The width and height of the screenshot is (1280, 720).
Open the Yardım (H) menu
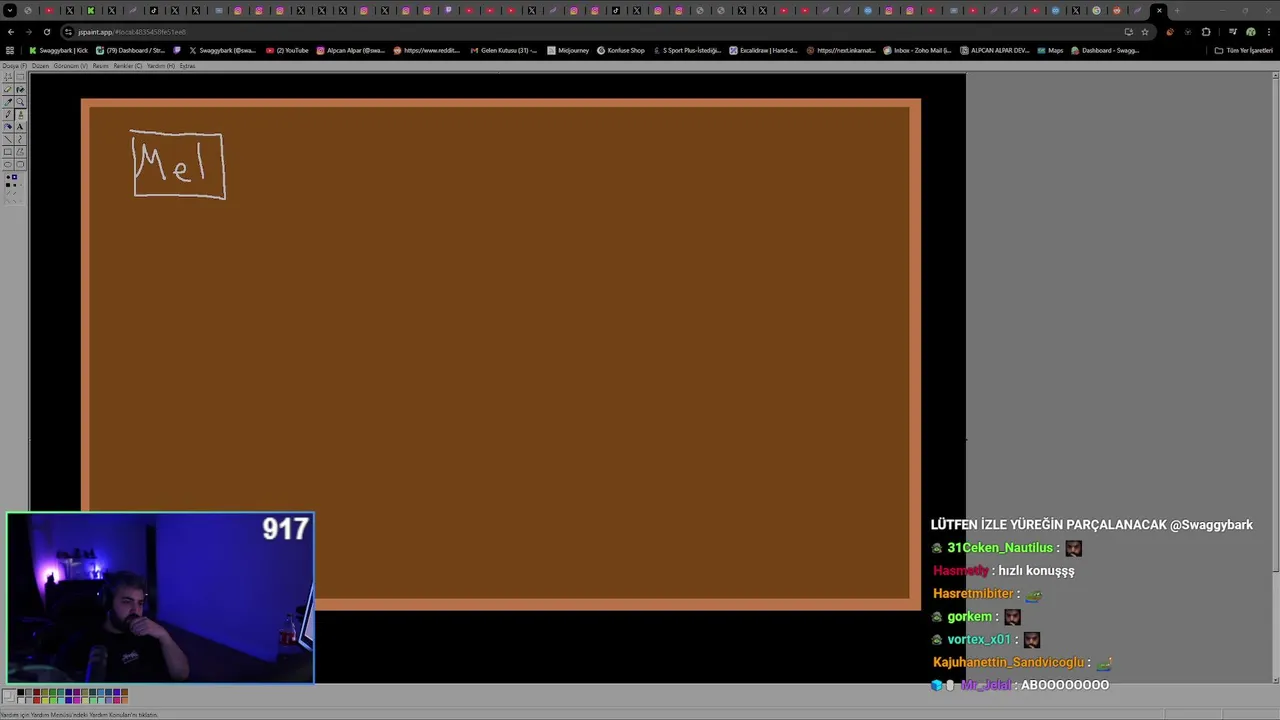click(160, 66)
